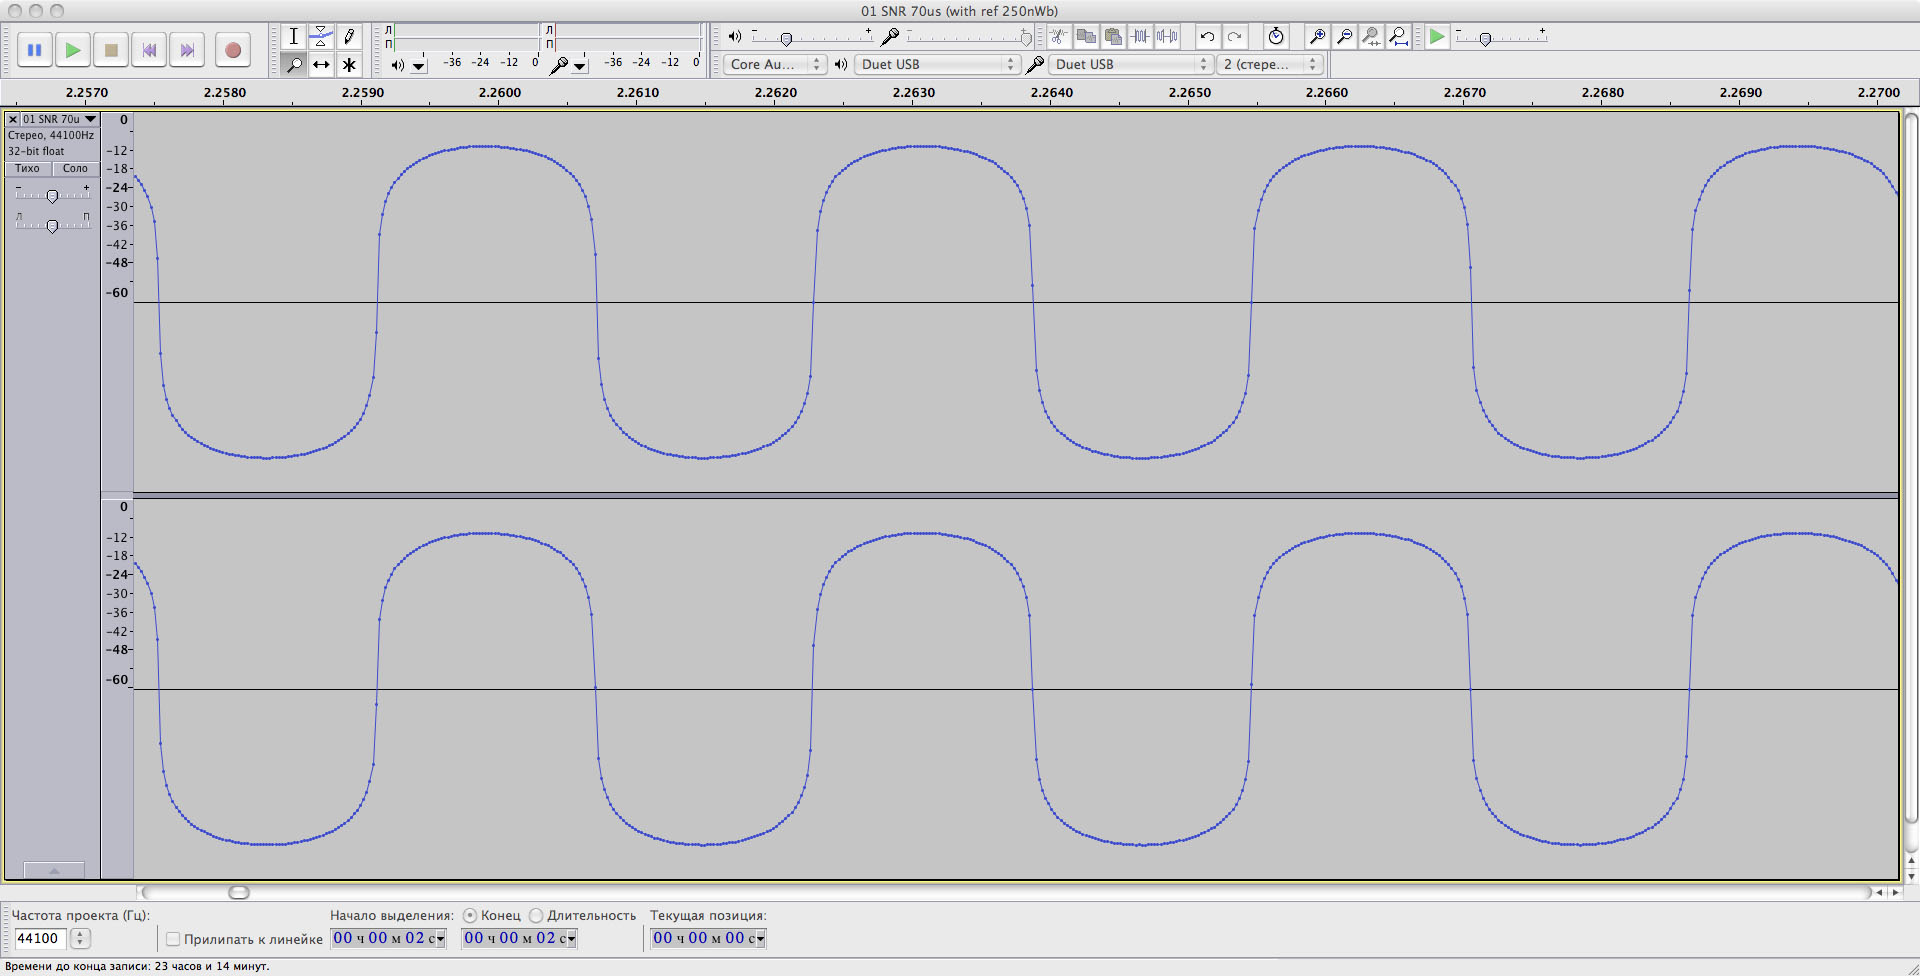Open the '2 (стерео)' channels dropdown
The image size is (1920, 976).
coord(1270,64)
